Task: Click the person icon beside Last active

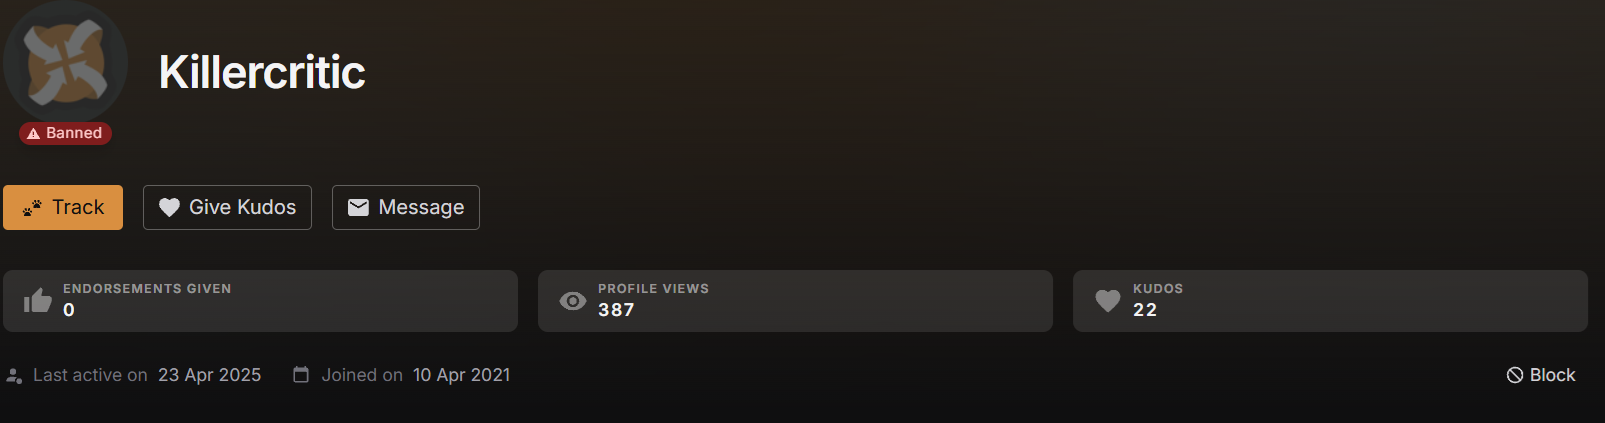Action: 14,376
